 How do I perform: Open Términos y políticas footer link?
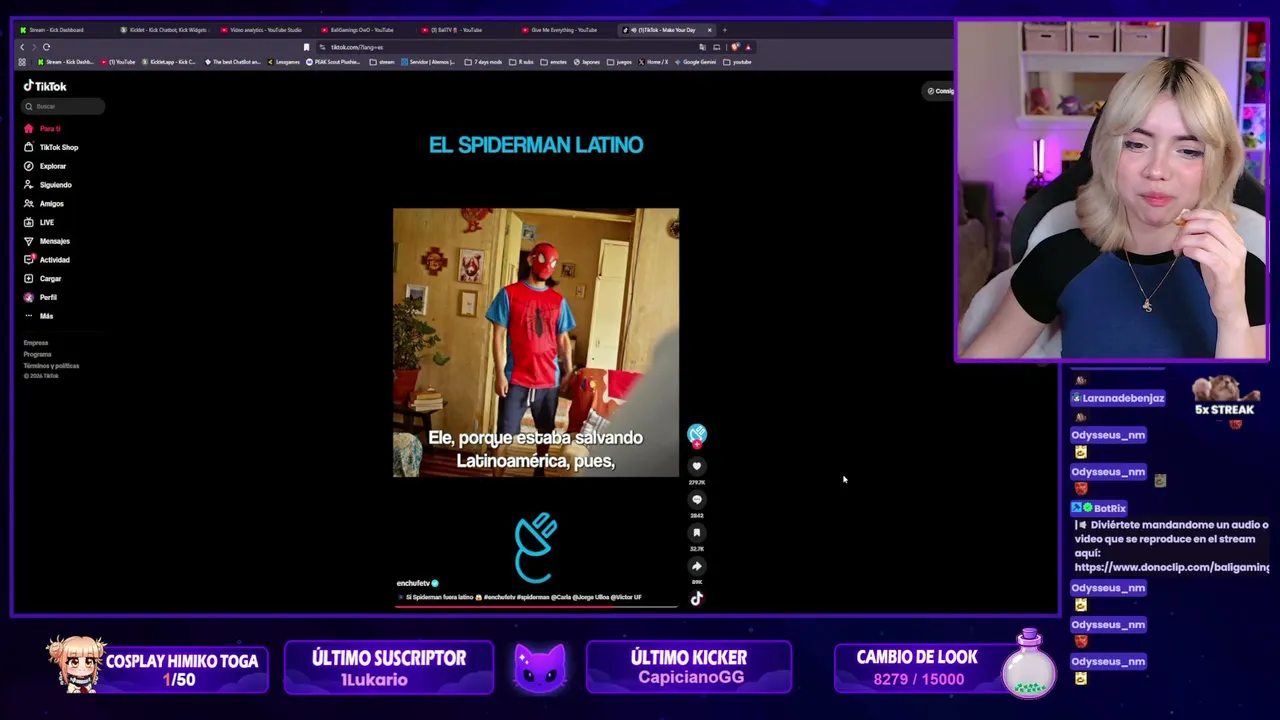tap(51, 366)
